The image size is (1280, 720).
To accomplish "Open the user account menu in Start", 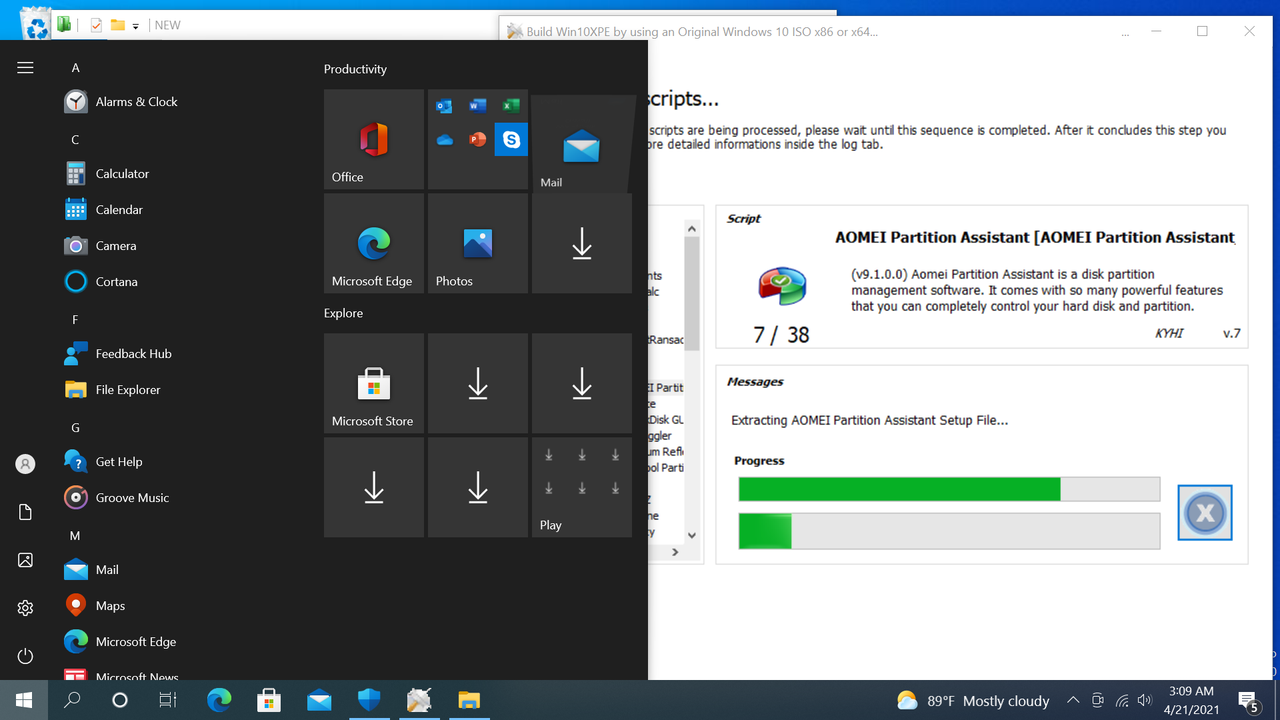I will point(25,464).
